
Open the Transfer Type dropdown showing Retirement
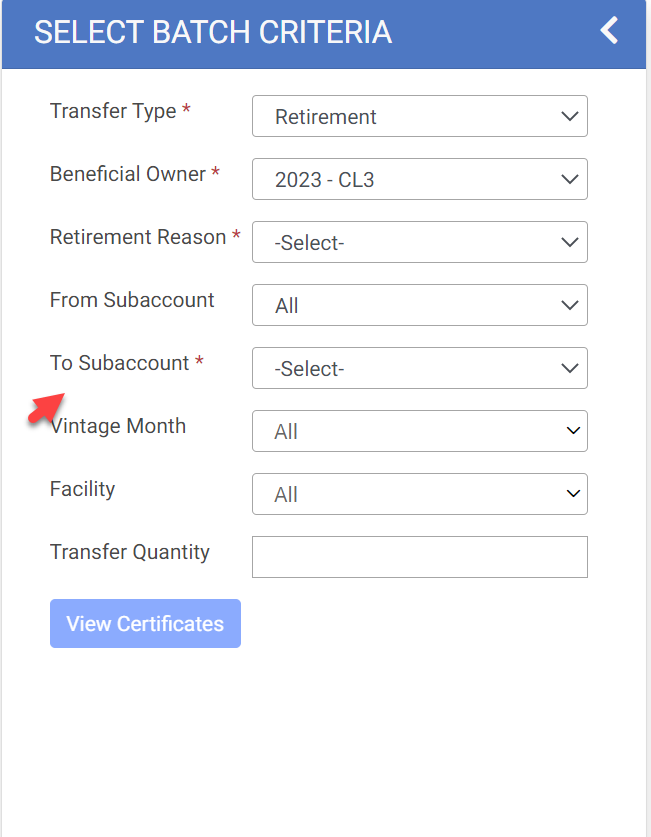419,117
